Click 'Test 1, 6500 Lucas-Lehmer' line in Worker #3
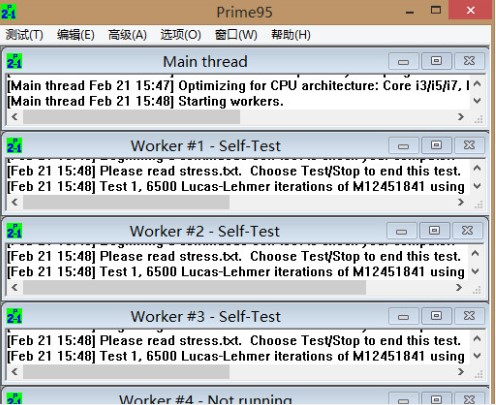This screenshot has height=405, width=496. [236, 356]
